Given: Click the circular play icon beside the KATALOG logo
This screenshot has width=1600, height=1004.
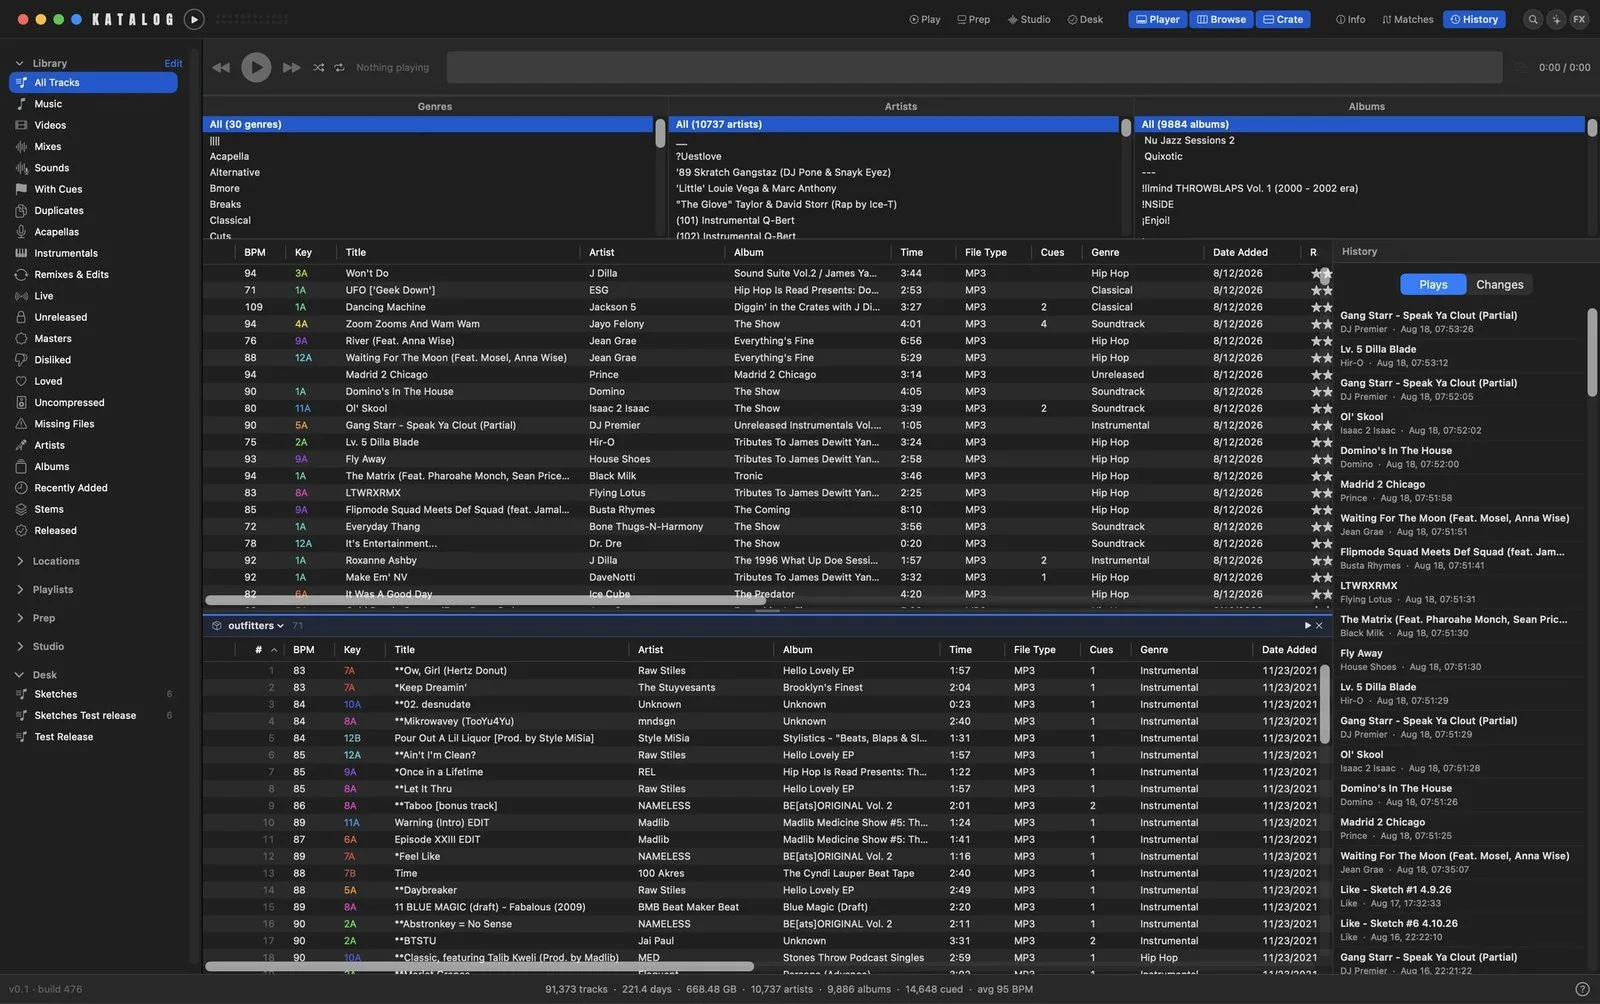Looking at the screenshot, I should tap(194, 19).
